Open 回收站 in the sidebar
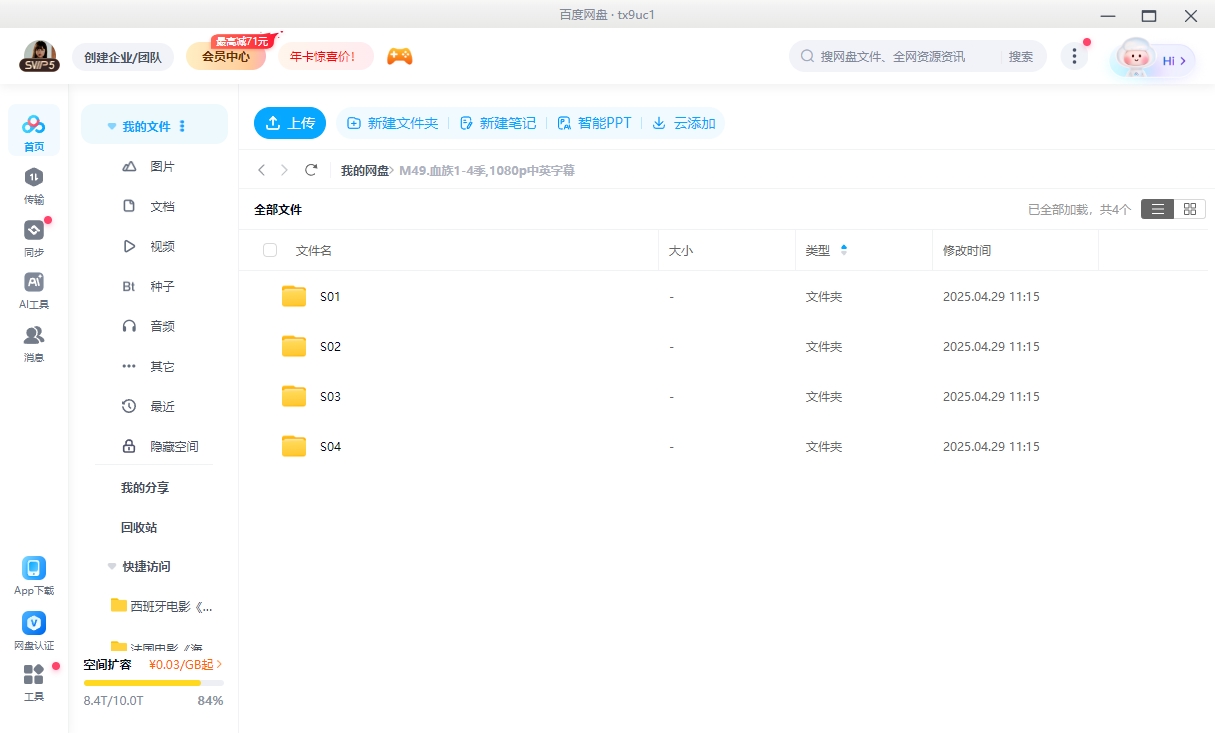Viewport: 1215px width, 733px height. [139, 527]
